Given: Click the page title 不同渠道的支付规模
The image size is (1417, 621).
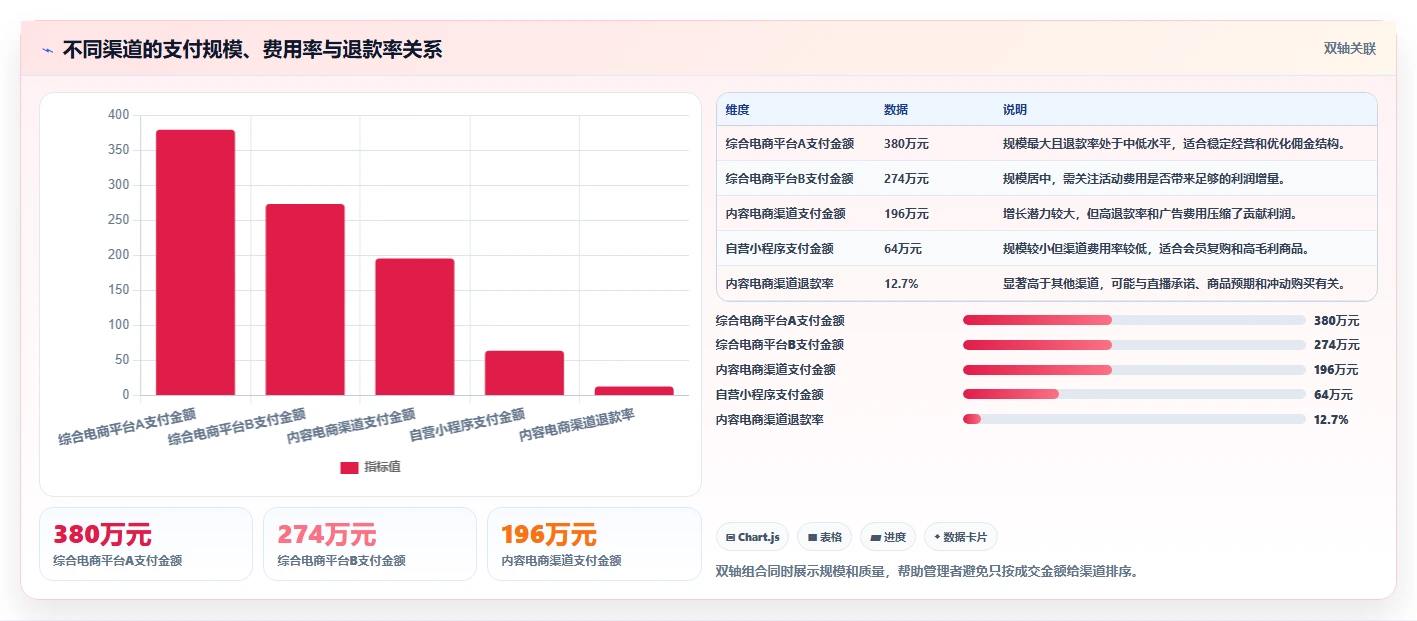Looking at the screenshot, I should (252, 50).
